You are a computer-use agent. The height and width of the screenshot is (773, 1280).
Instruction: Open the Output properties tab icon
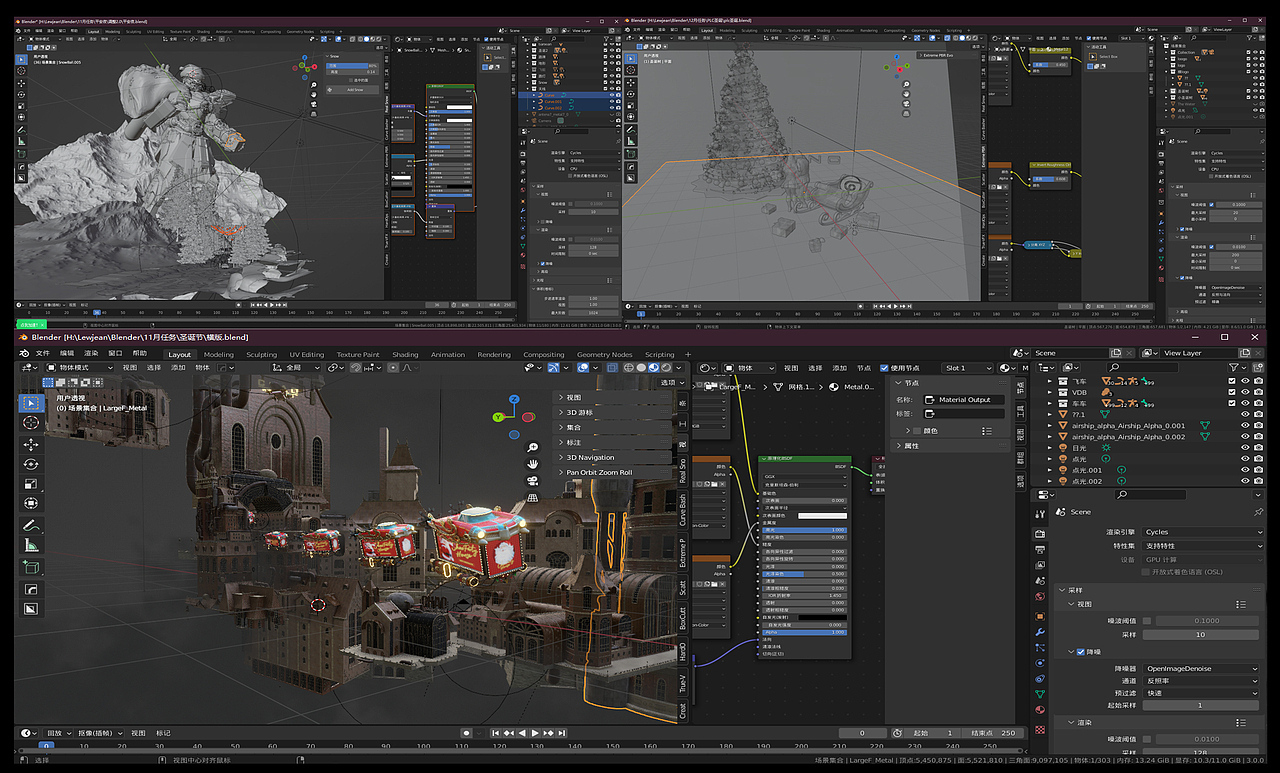point(1041,551)
